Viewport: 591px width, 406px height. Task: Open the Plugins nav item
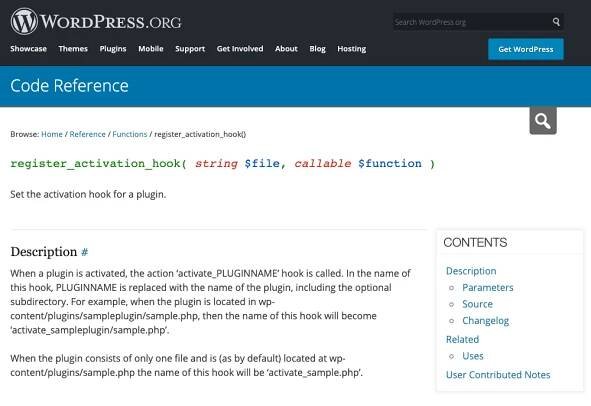(113, 49)
